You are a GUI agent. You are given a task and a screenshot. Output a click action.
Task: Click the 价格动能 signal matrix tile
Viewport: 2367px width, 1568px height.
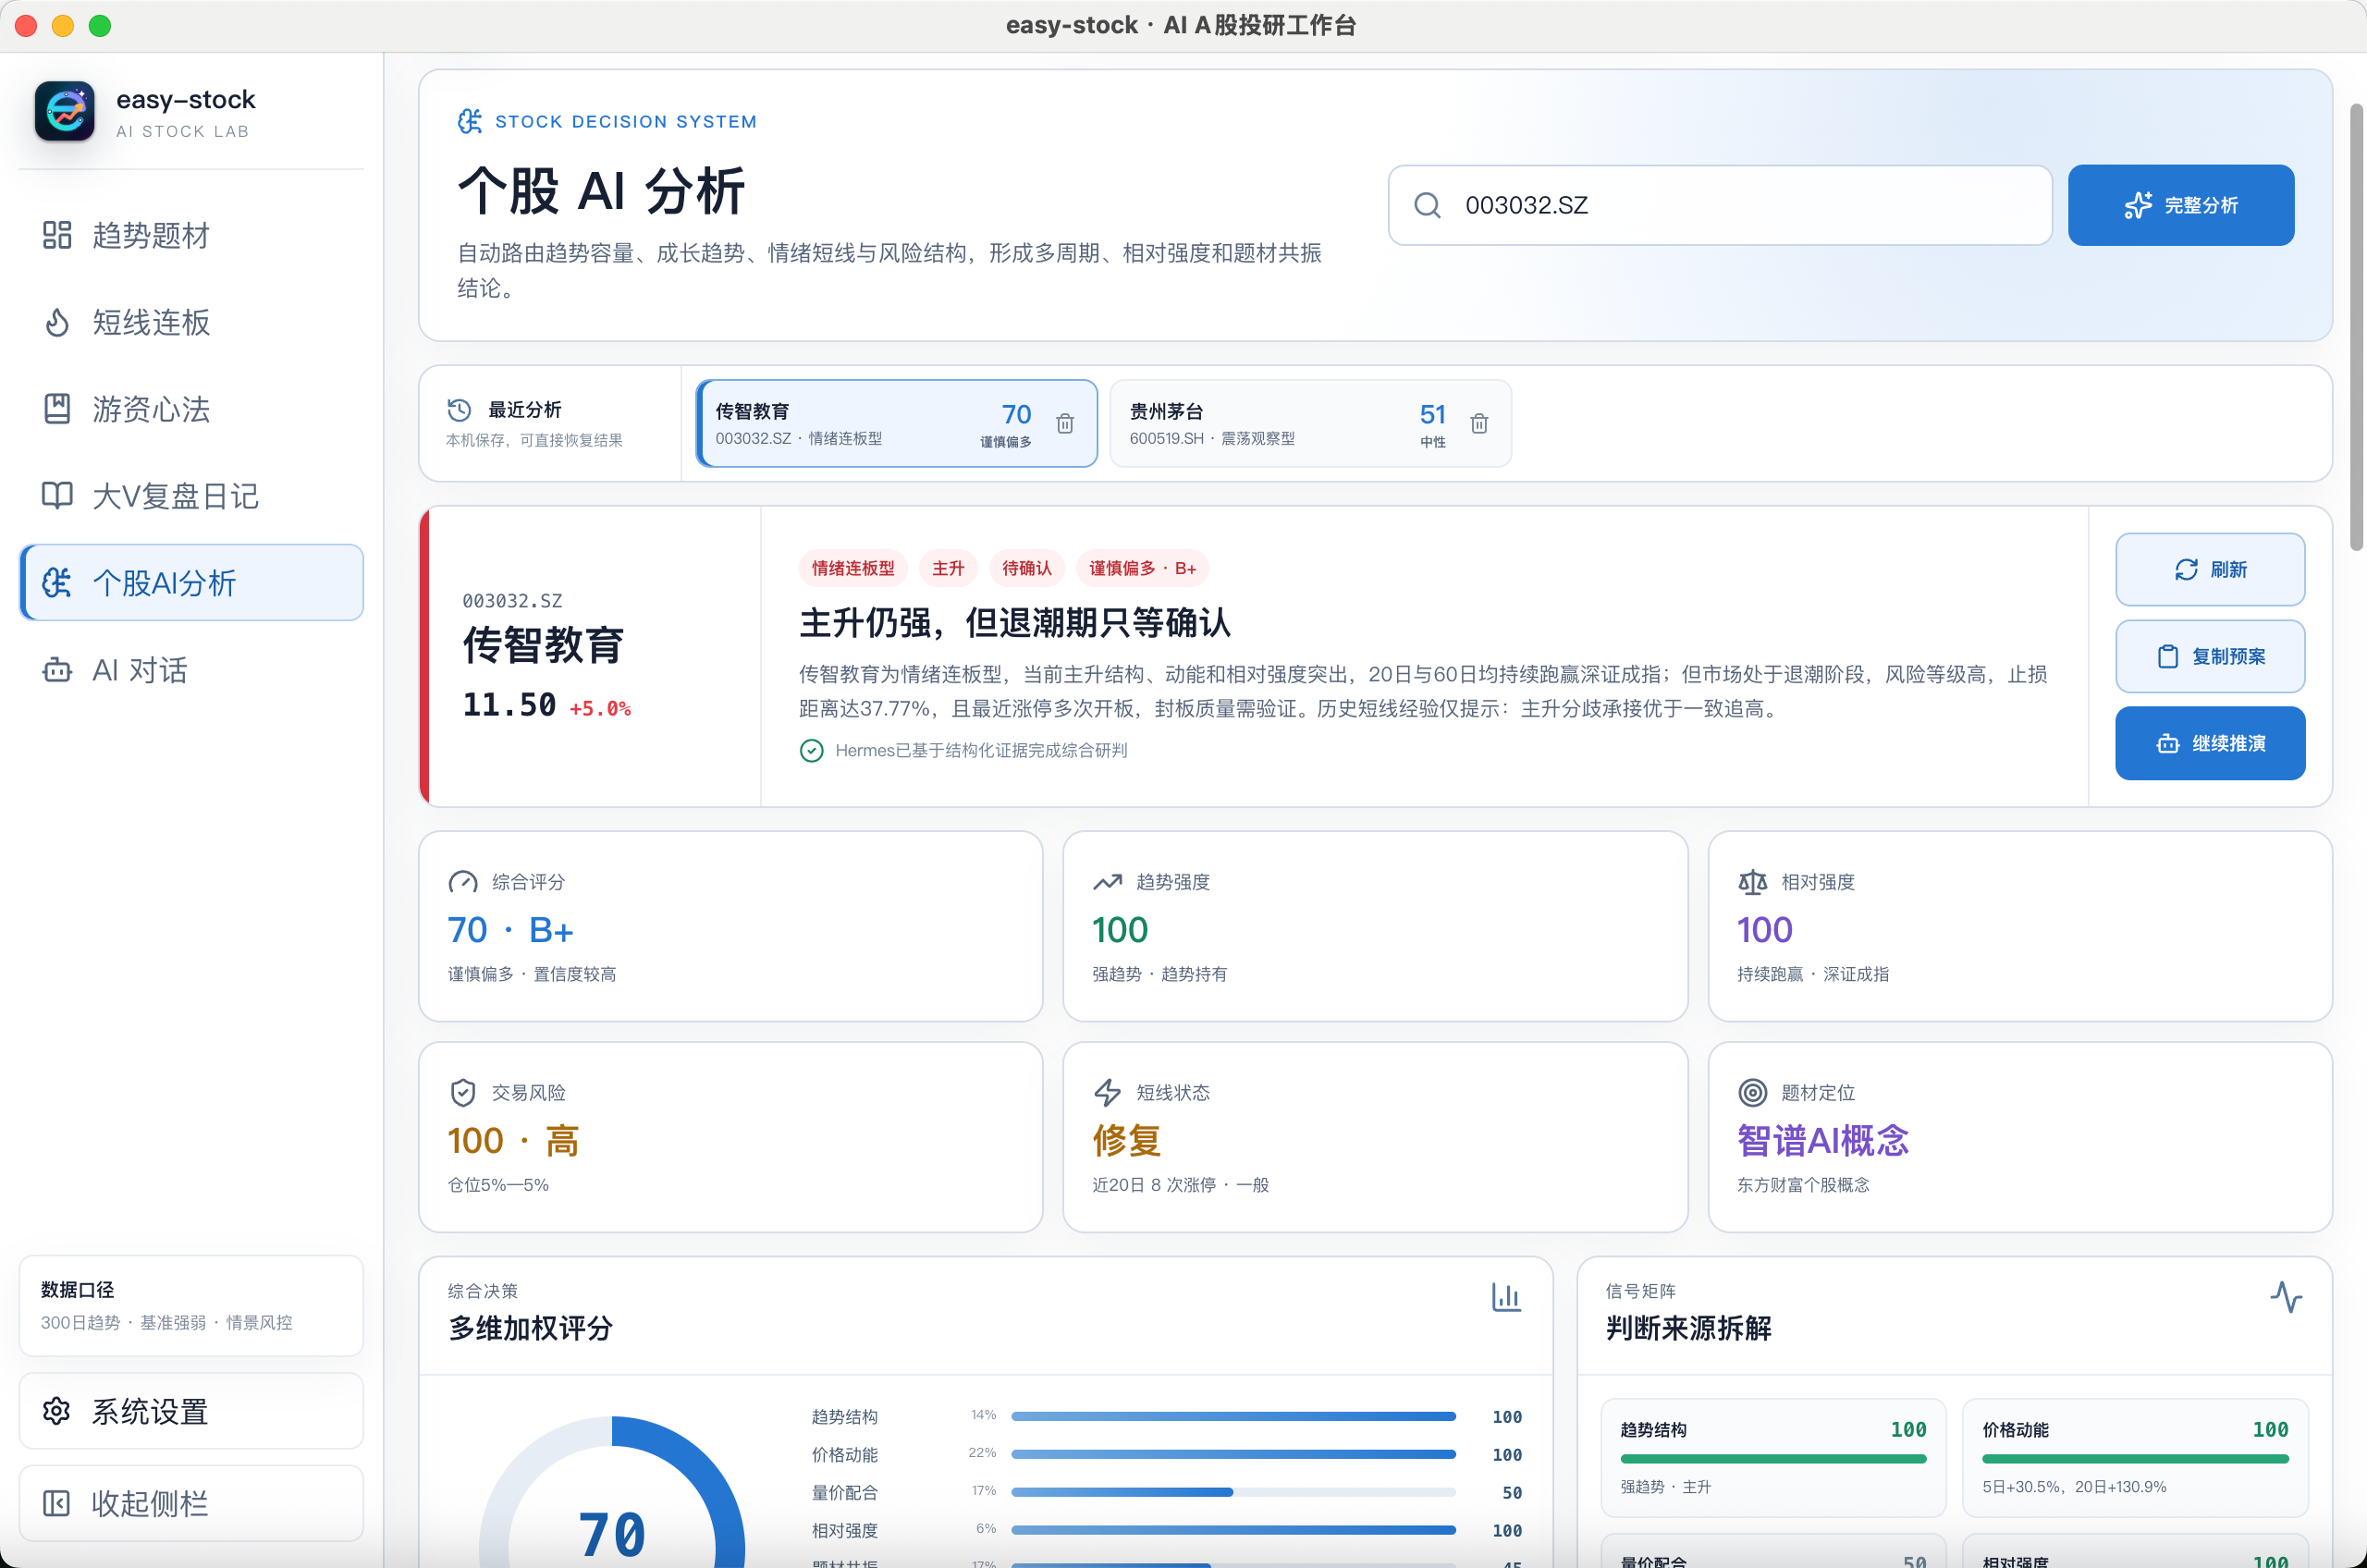pyautogui.click(x=2135, y=1457)
